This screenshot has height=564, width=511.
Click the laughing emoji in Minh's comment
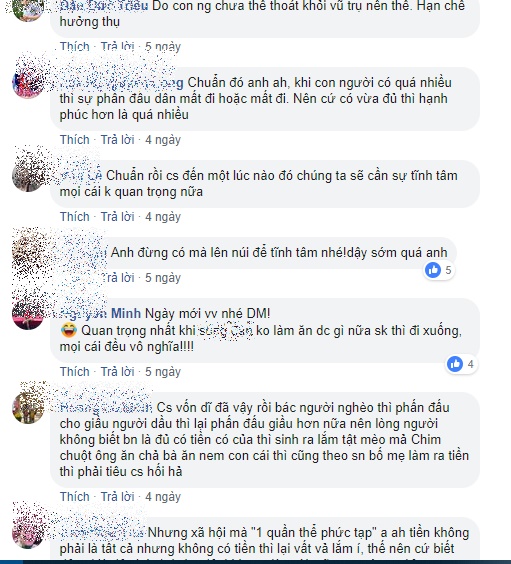click(69, 330)
